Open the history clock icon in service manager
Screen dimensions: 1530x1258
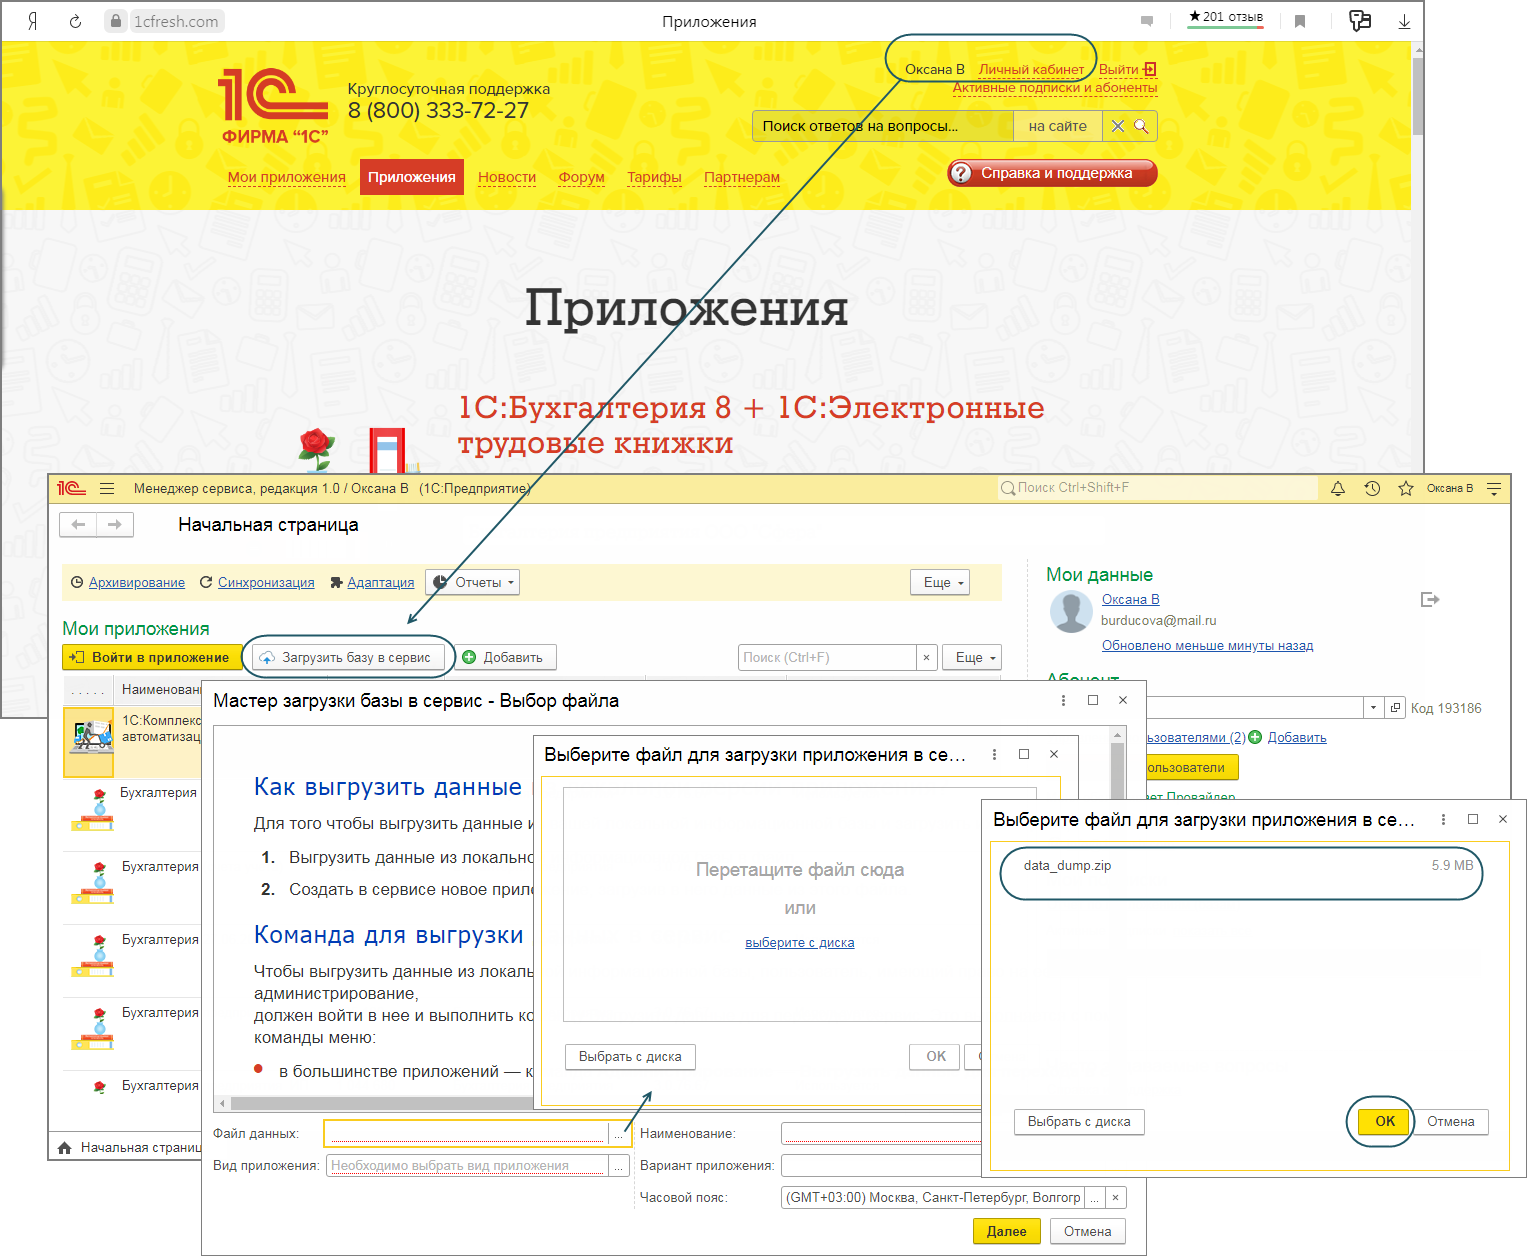(x=1372, y=488)
